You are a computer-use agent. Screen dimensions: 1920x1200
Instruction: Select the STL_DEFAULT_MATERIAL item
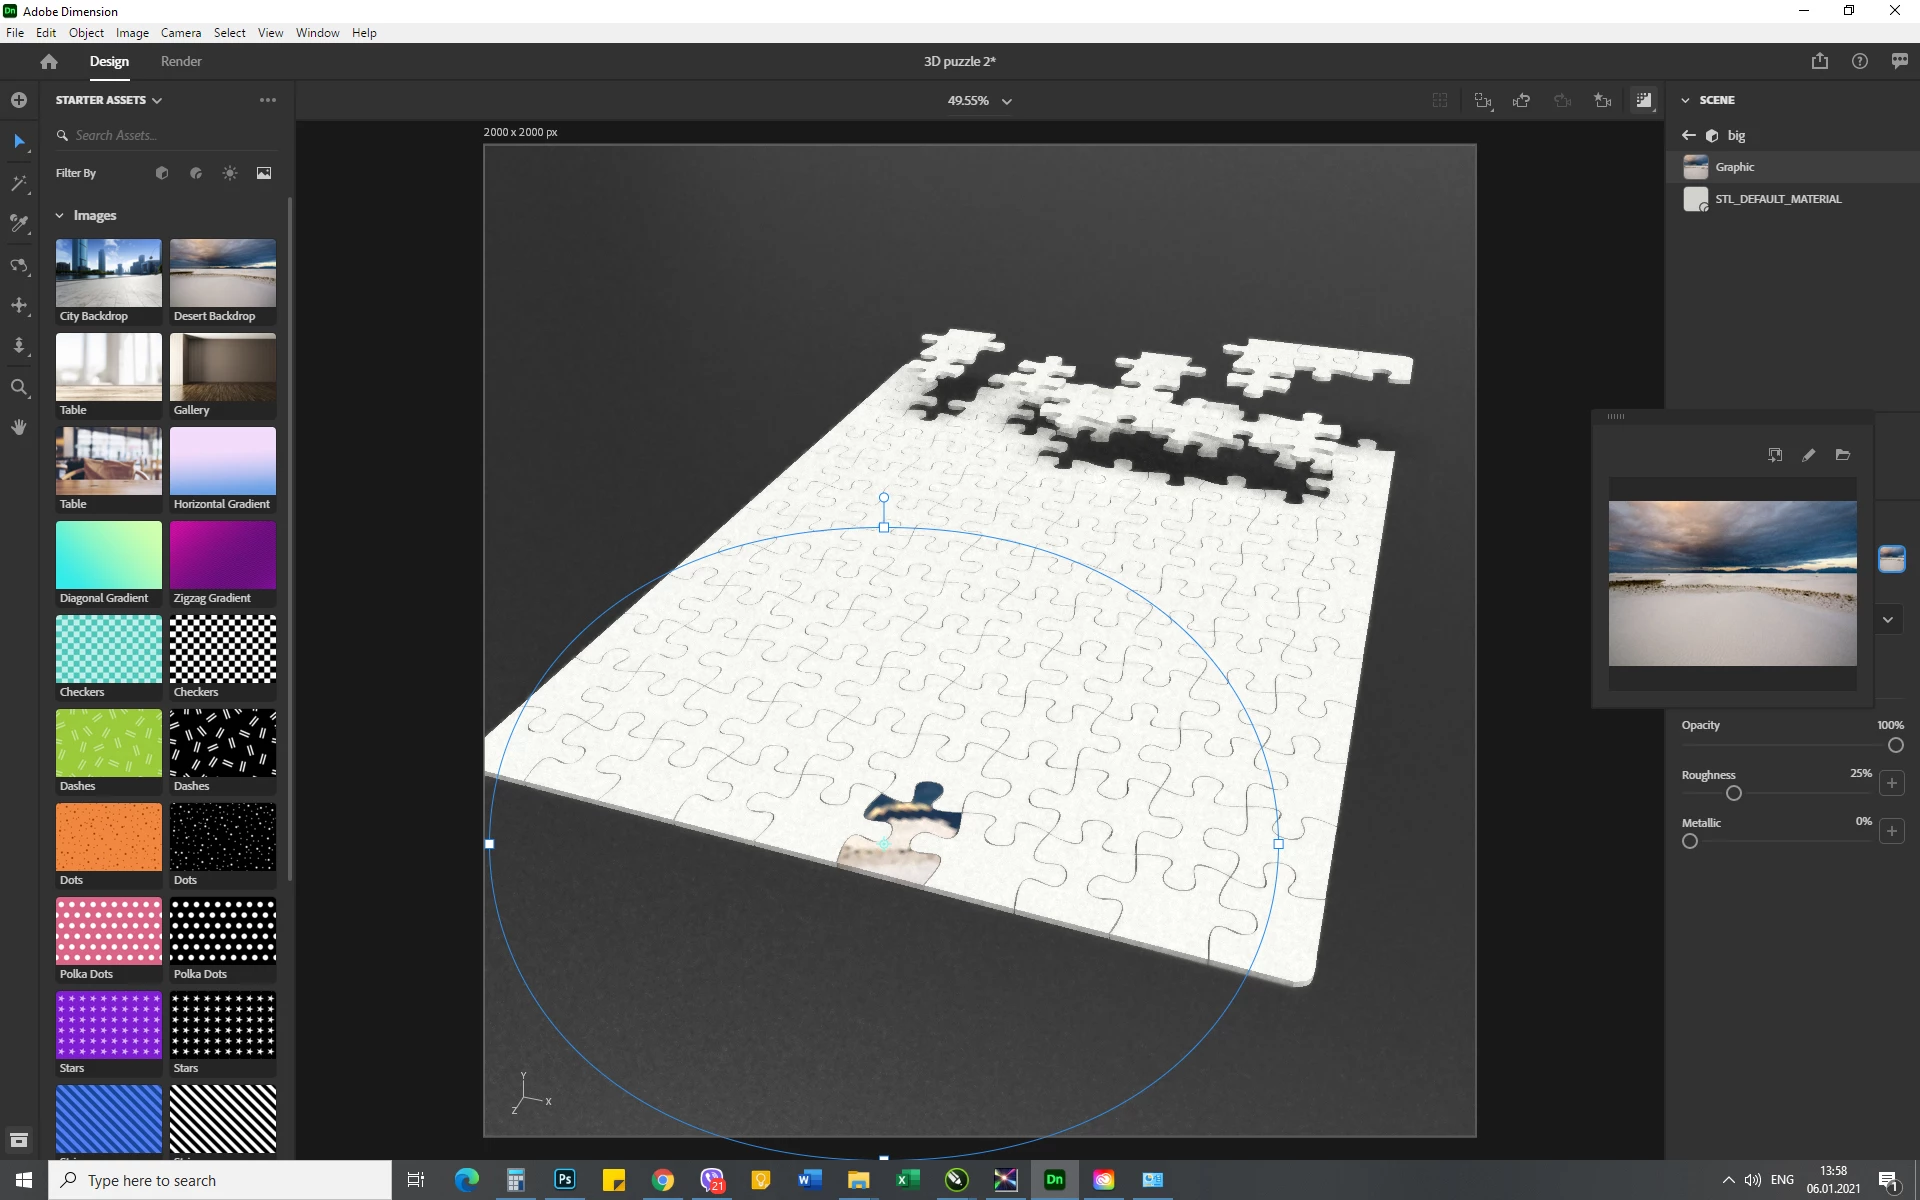click(1777, 199)
